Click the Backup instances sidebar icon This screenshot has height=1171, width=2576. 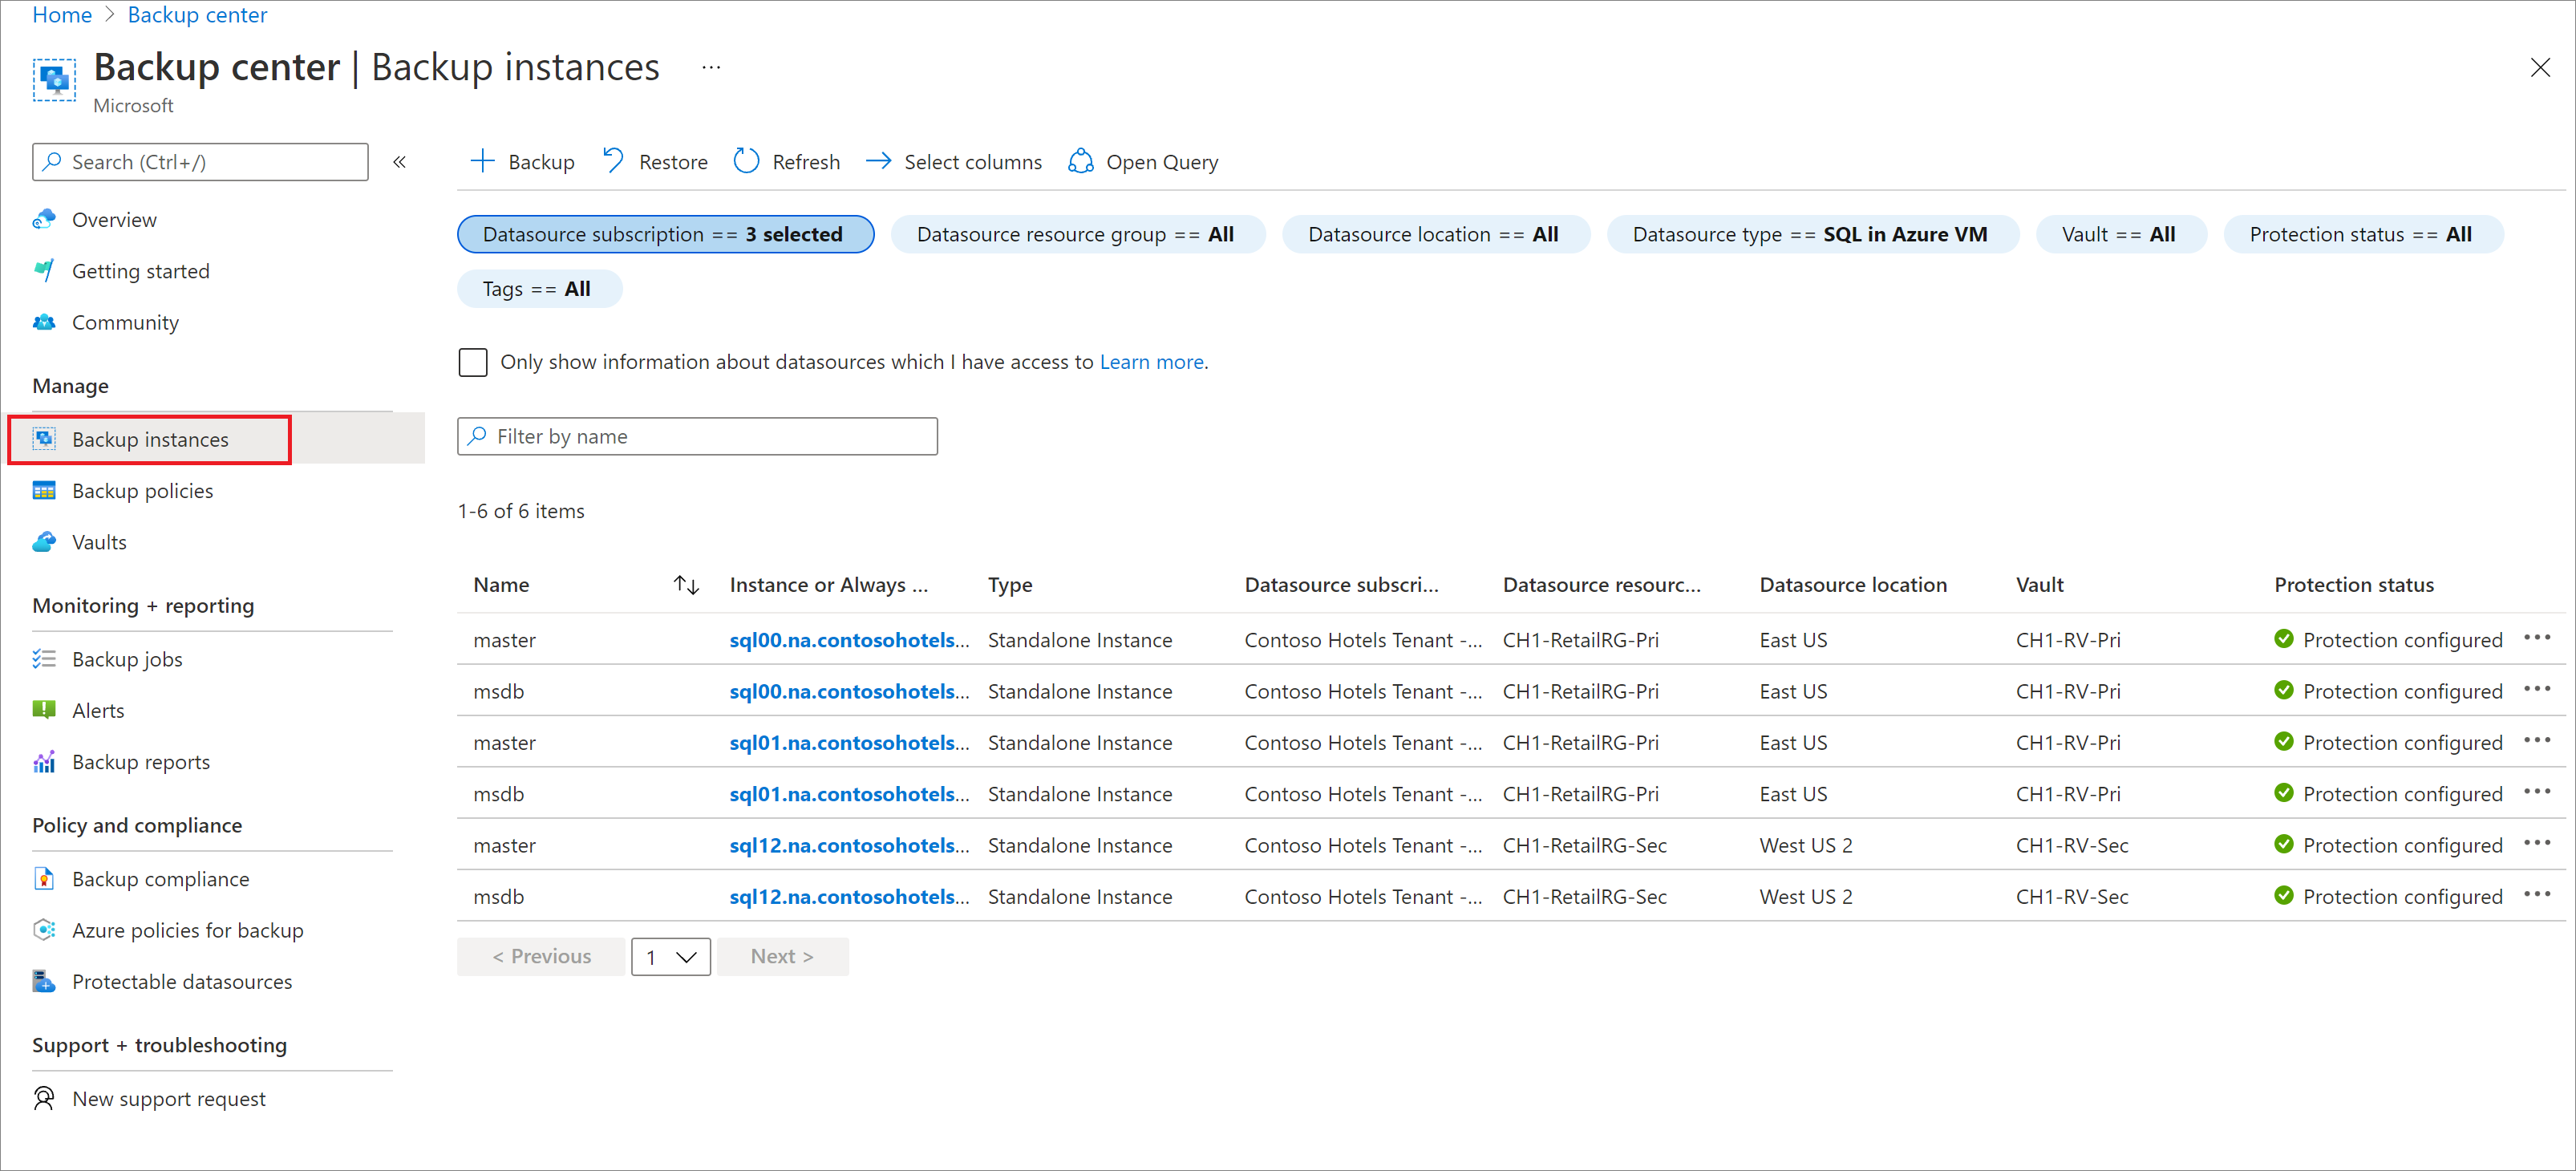[x=44, y=439]
